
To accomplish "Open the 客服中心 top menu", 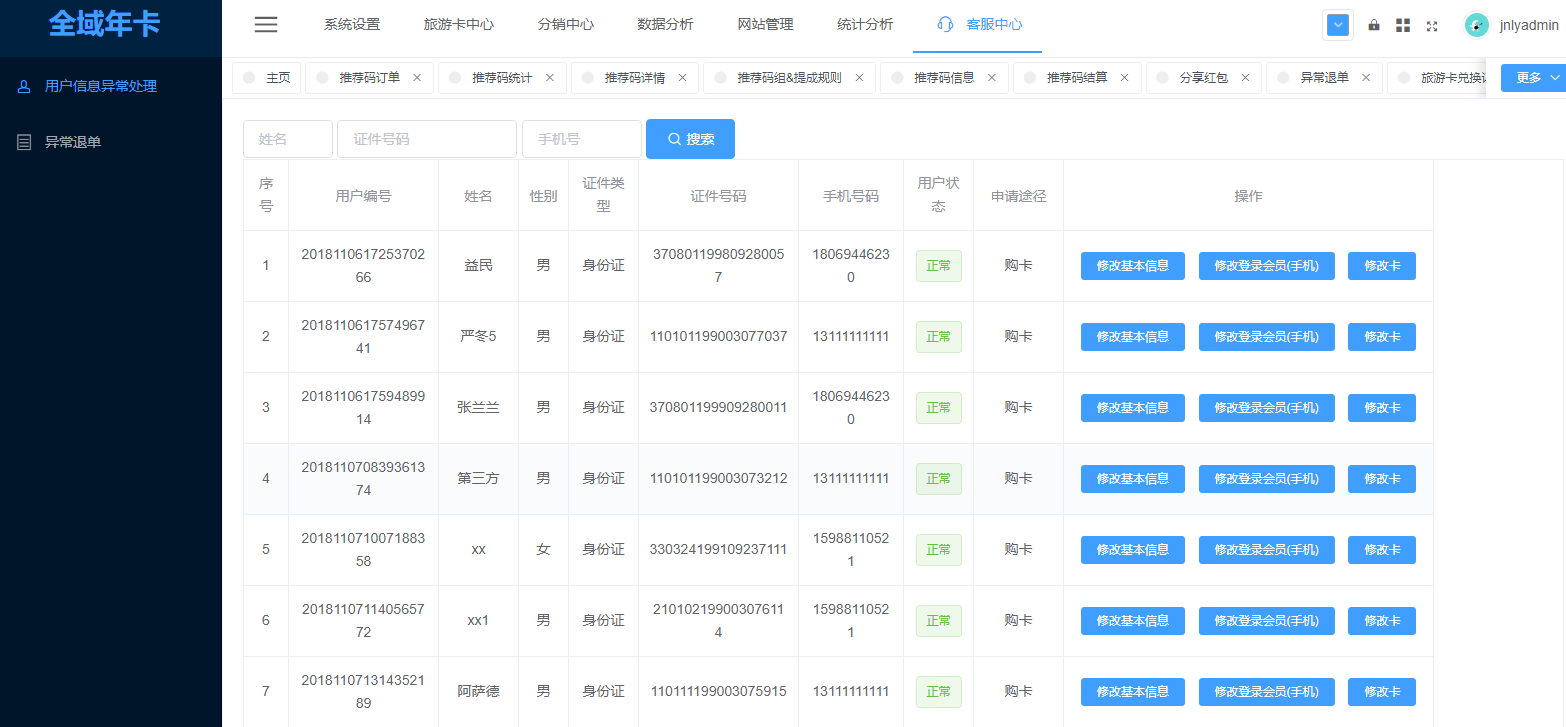I will click(980, 25).
